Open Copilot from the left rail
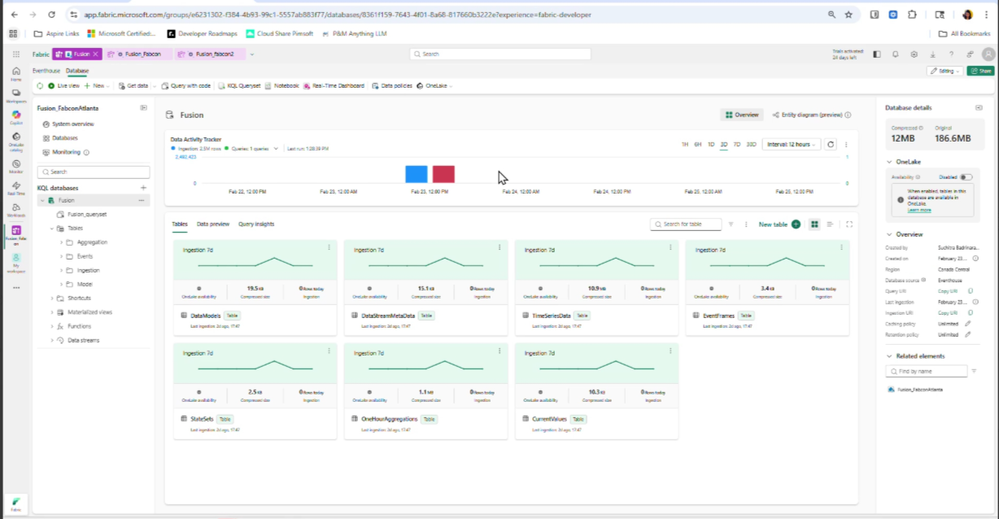 tap(16, 117)
